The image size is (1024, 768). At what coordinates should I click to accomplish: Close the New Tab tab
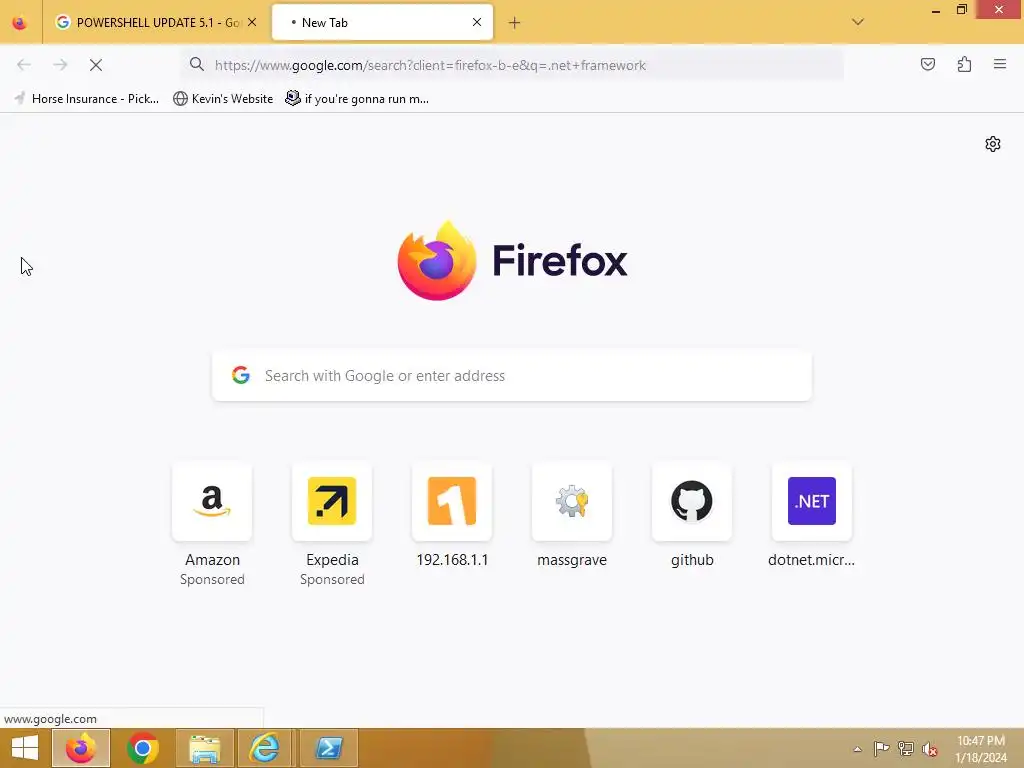click(477, 22)
